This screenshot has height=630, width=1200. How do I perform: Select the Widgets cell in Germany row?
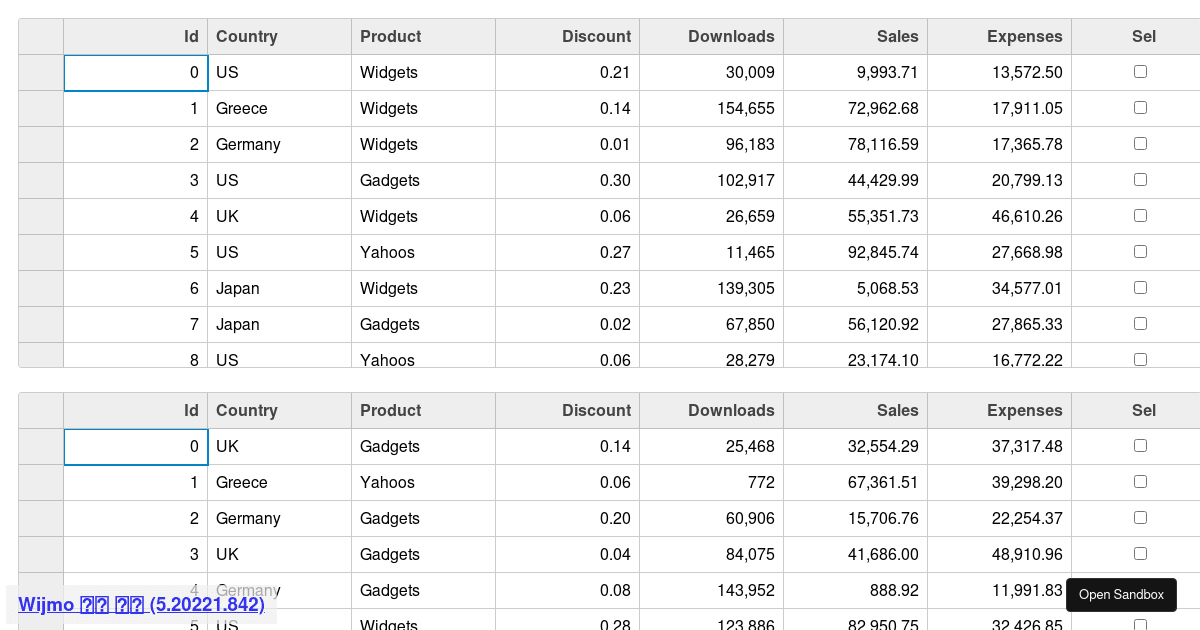389,144
